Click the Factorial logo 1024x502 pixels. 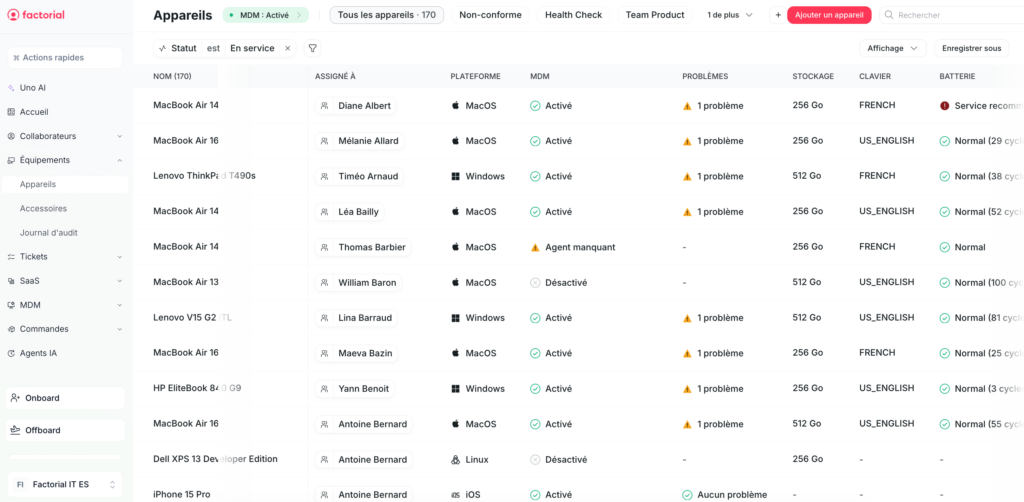point(36,14)
